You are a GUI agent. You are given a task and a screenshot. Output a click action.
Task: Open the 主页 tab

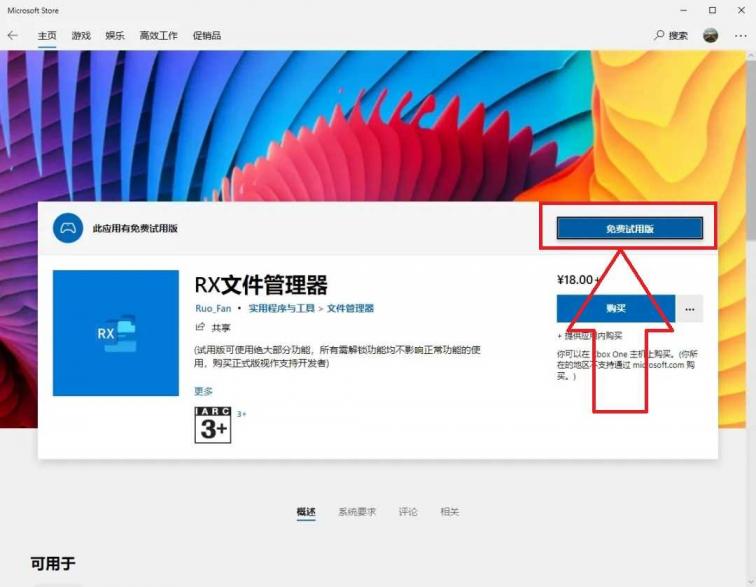tap(47, 36)
